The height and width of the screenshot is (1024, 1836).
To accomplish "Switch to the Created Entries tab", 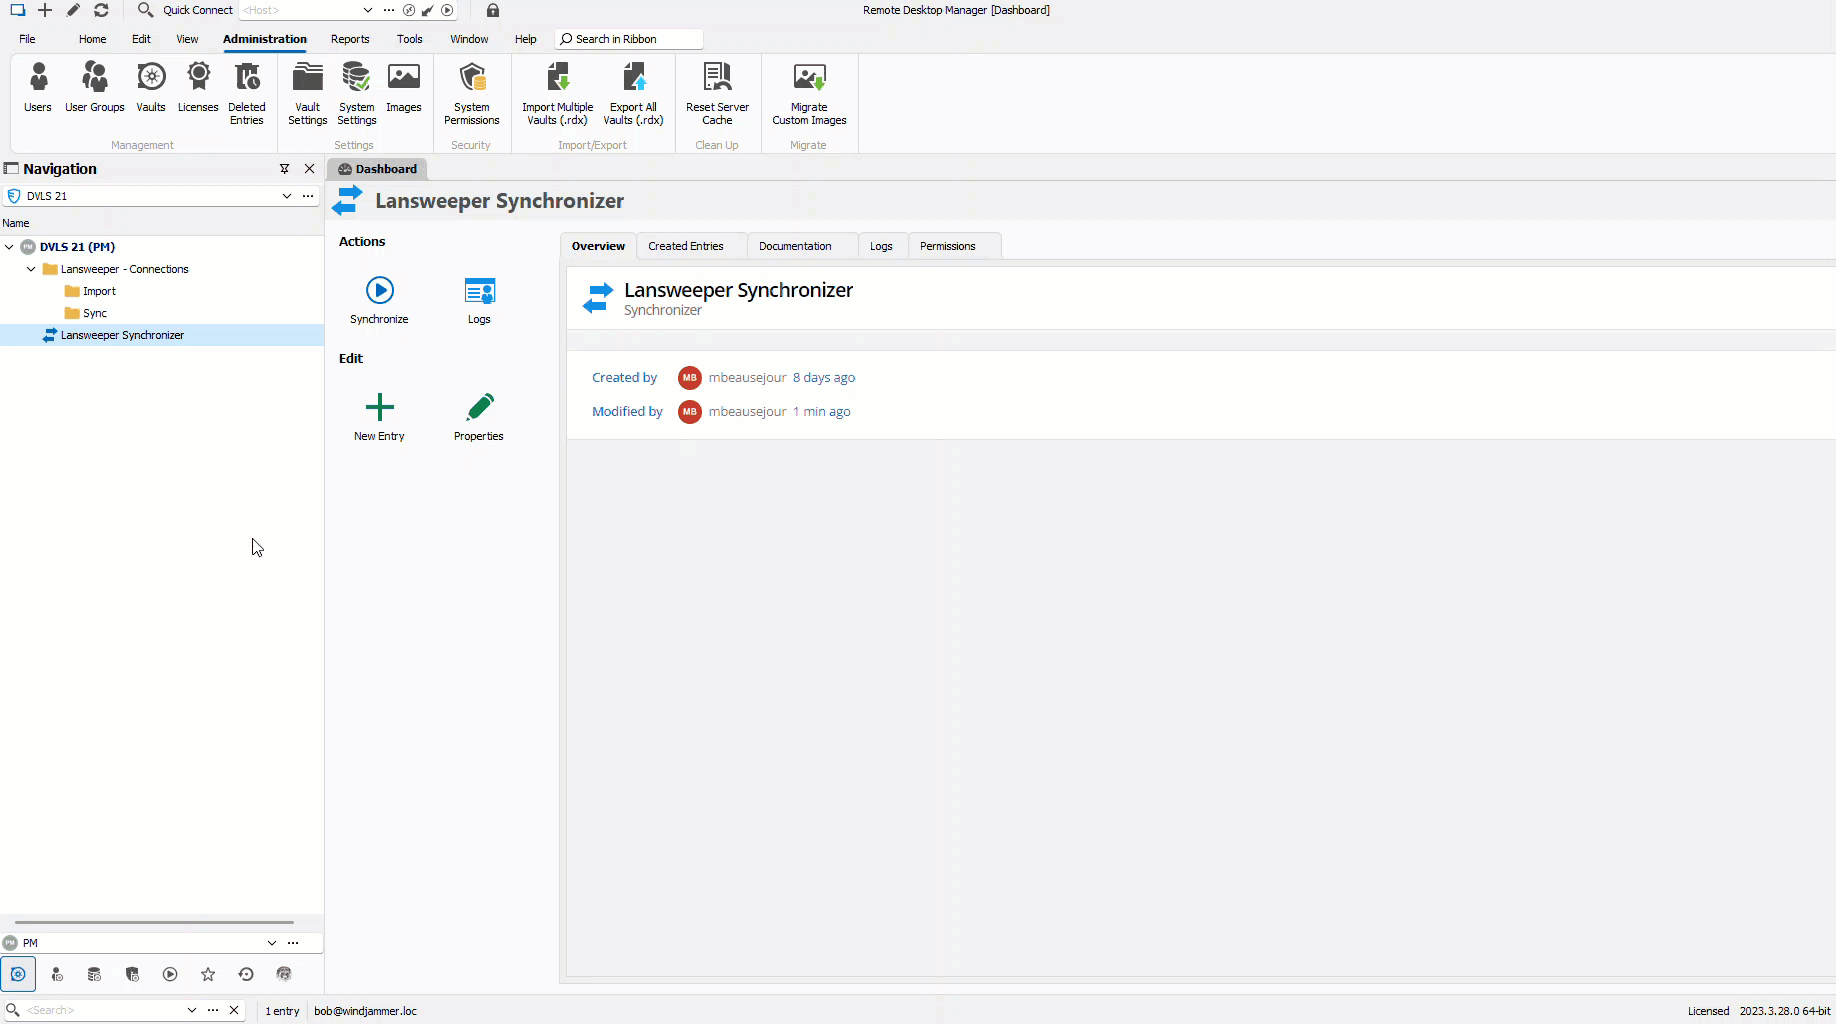I will pyautogui.click(x=685, y=246).
